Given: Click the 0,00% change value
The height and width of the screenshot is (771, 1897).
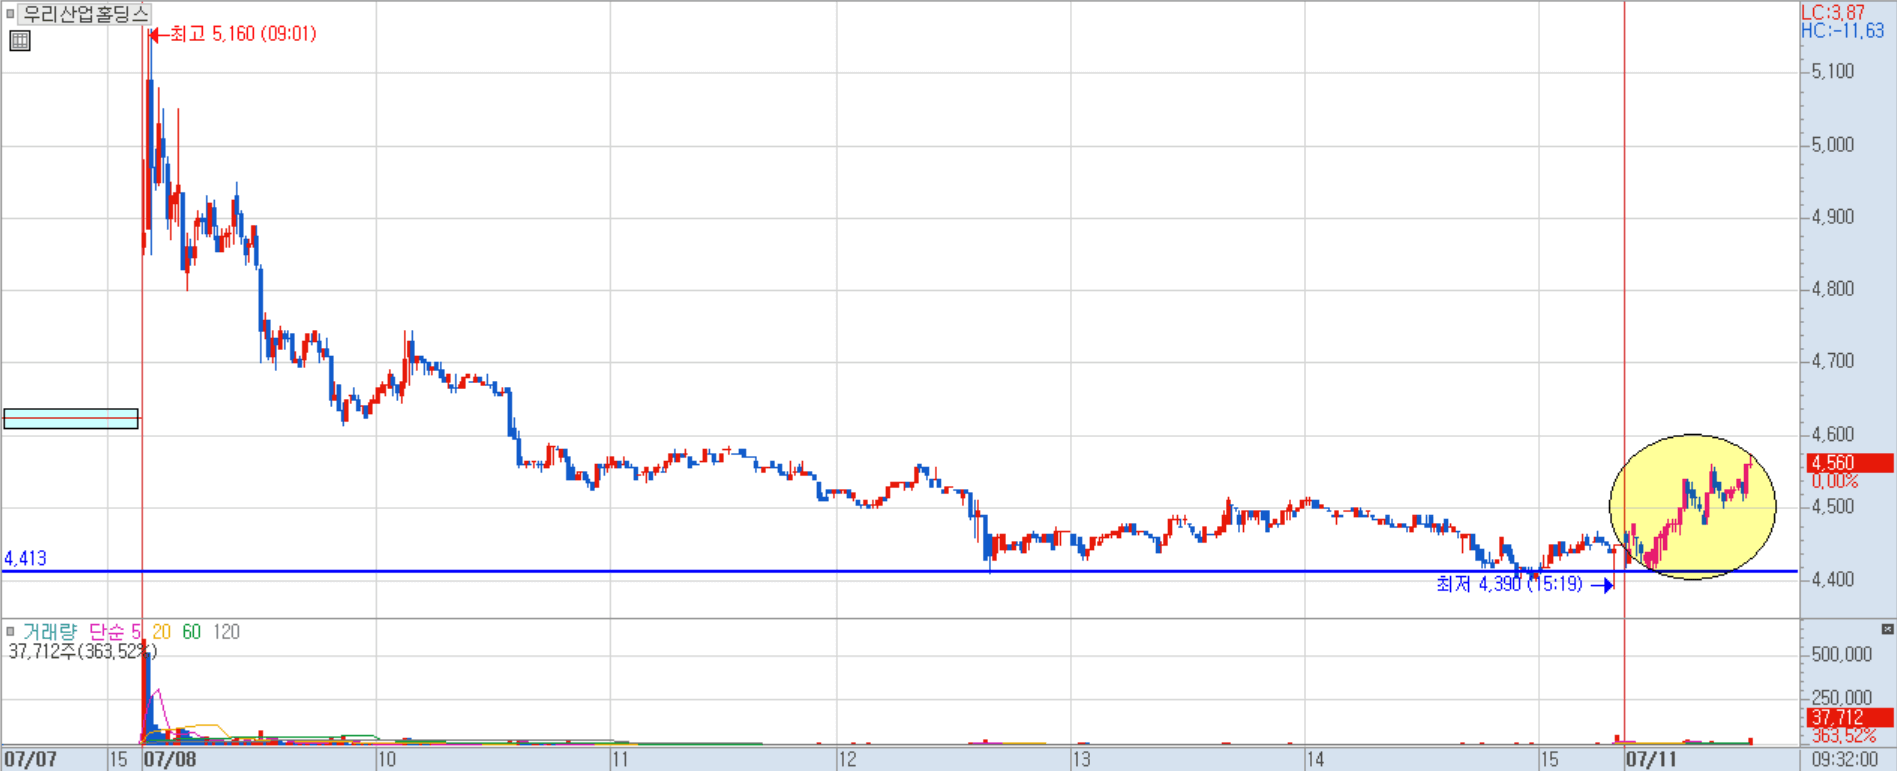Looking at the screenshot, I should (1834, 482).
